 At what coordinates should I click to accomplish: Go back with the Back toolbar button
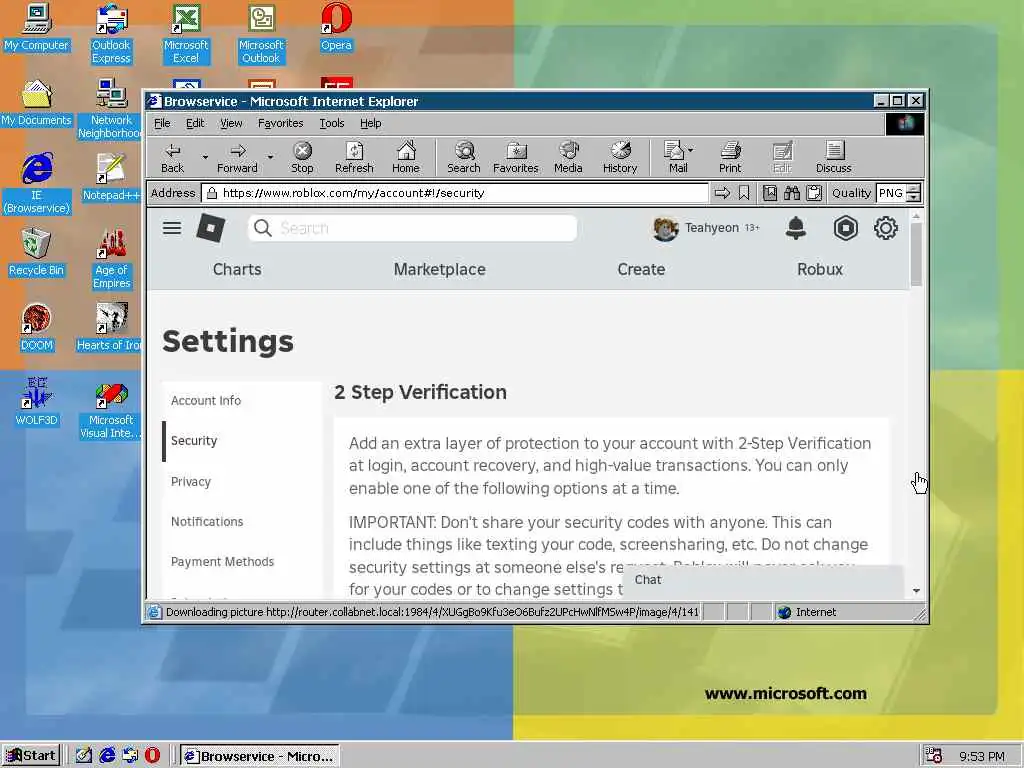click(x=172, y=157)
